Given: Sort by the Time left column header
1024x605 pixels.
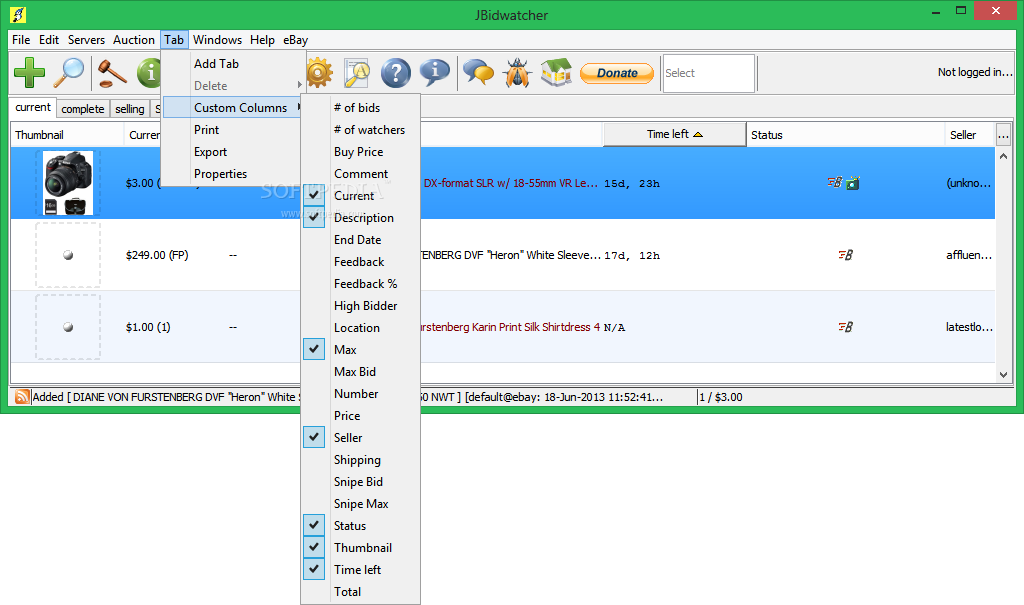Looking at the screenshot, I should (675, 134).
